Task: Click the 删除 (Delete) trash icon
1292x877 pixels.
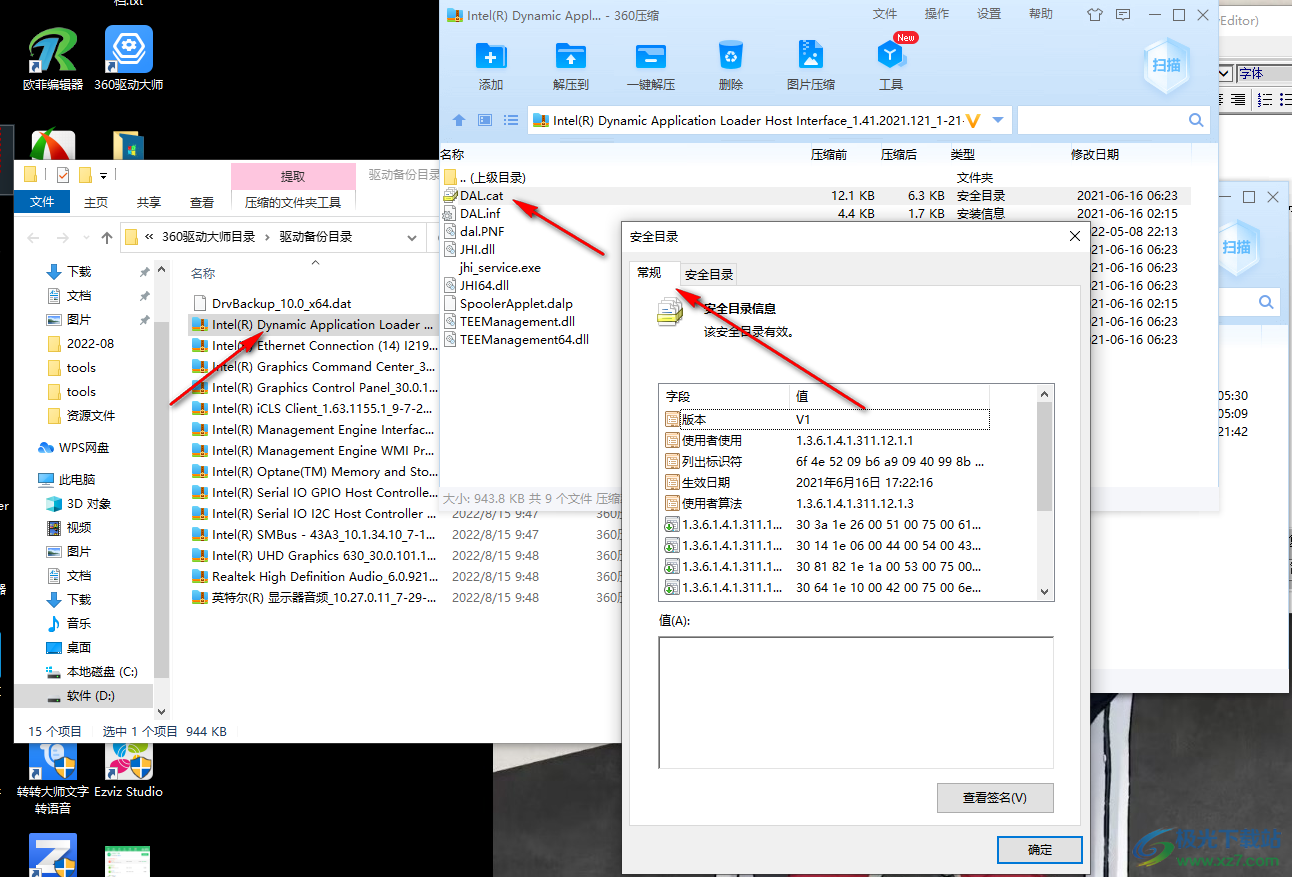Action: pyautogui.click(x=731, y=56)
